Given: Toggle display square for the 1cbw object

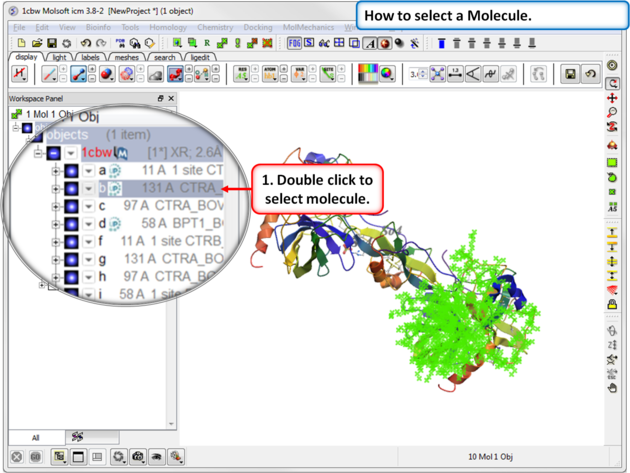Looking at the screenshot, I should coord(54,153).
